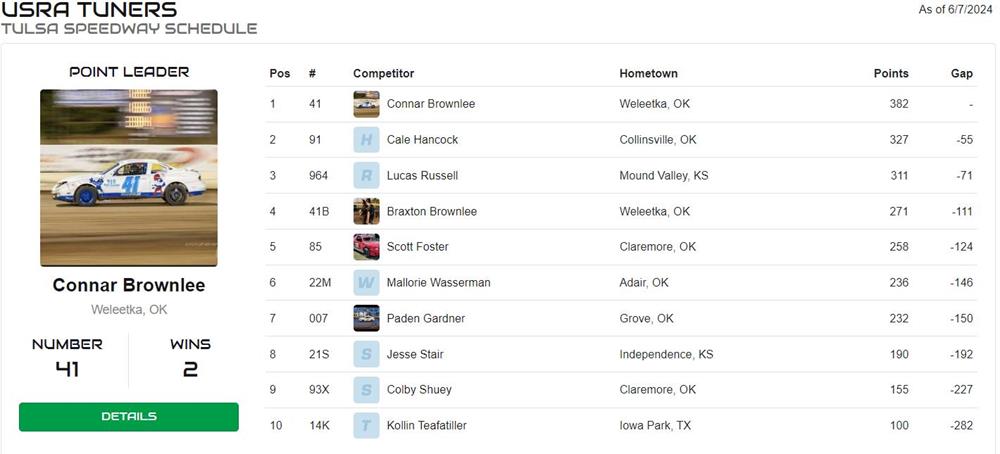The image size is (1000, 454).
Task: Click the Competitor column header
Action: coord(383,74)
